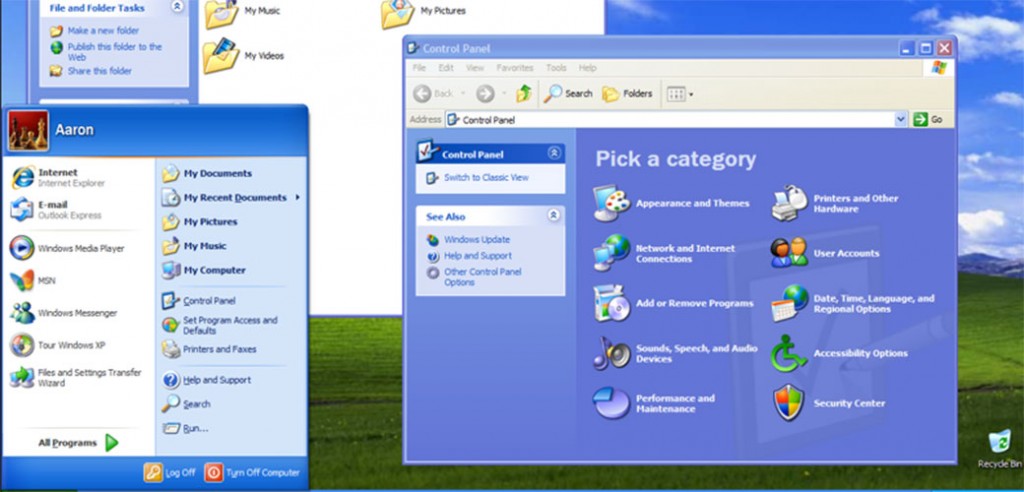Click Turn Off Computer button
Image resolution: width=1024 pixels, height=492 pixels.
252,472
